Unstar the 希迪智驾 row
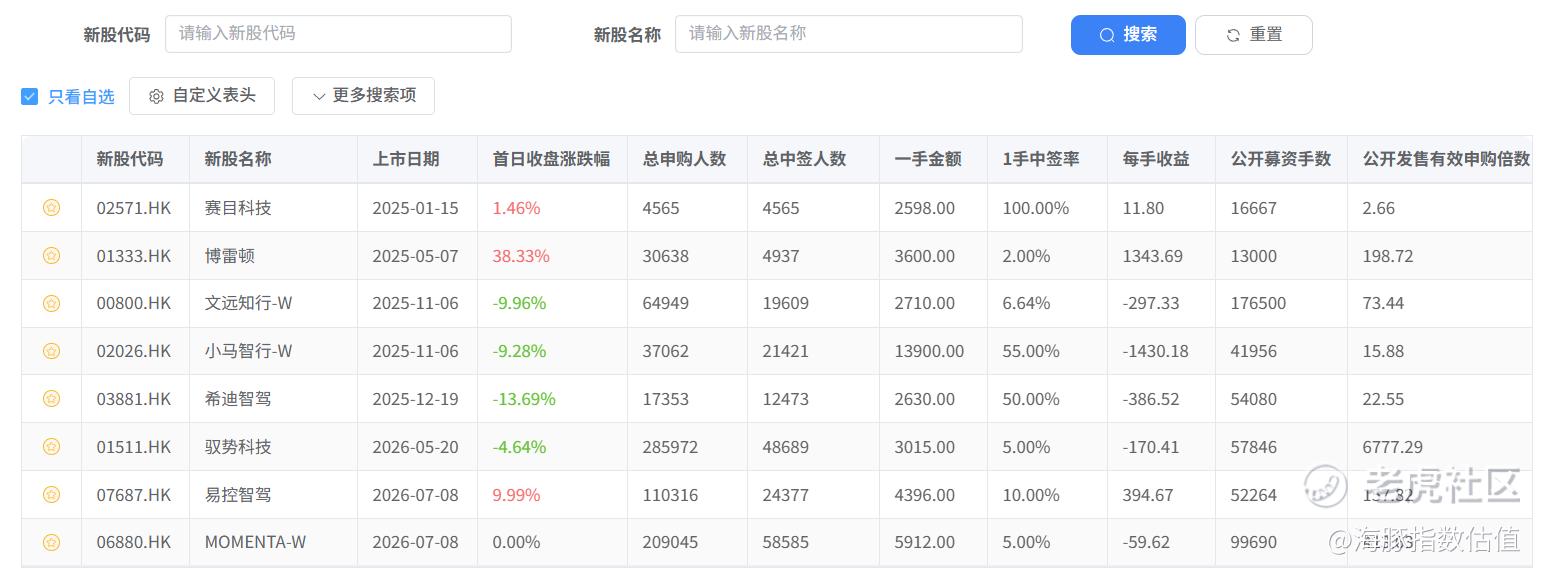The image size is (1551, 576). [x=51, y=399]
